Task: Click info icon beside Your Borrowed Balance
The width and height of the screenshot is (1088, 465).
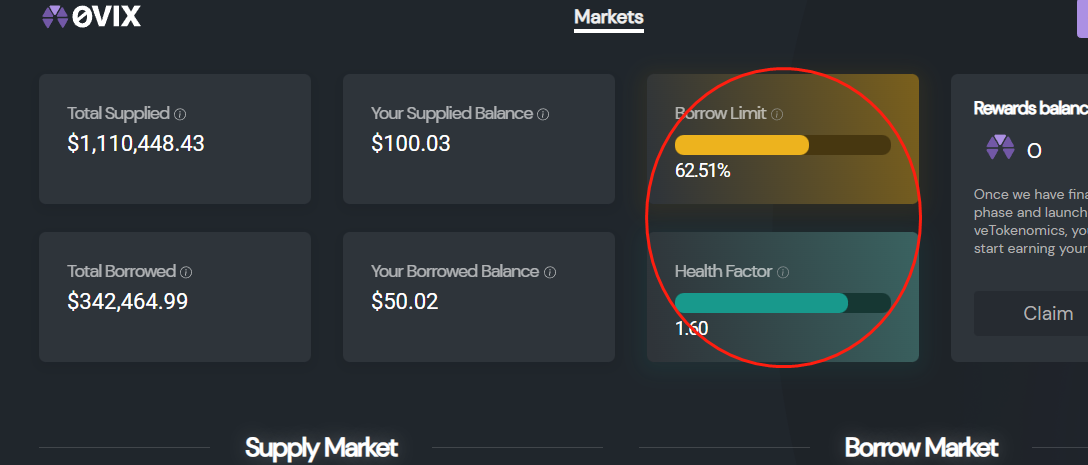Action: click(x=550, y=272)
